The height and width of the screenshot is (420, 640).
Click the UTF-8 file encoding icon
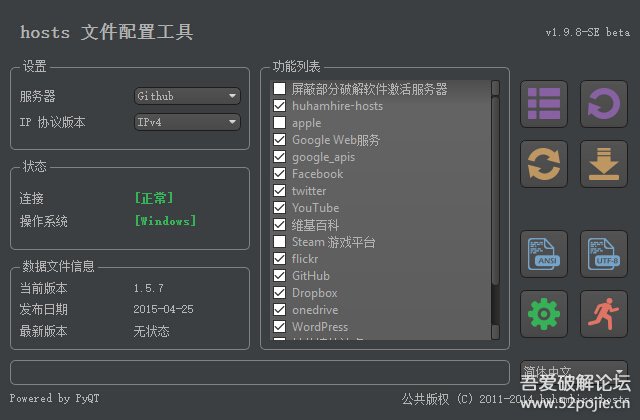pyautogui.click(x=604, y=254)
